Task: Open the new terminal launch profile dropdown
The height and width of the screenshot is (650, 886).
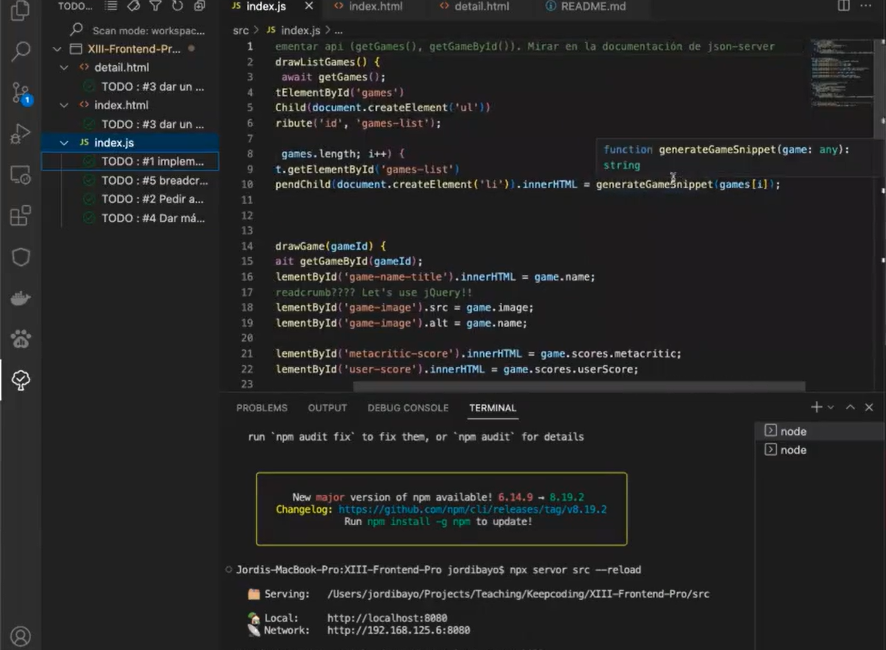Action: pos(831,407)
